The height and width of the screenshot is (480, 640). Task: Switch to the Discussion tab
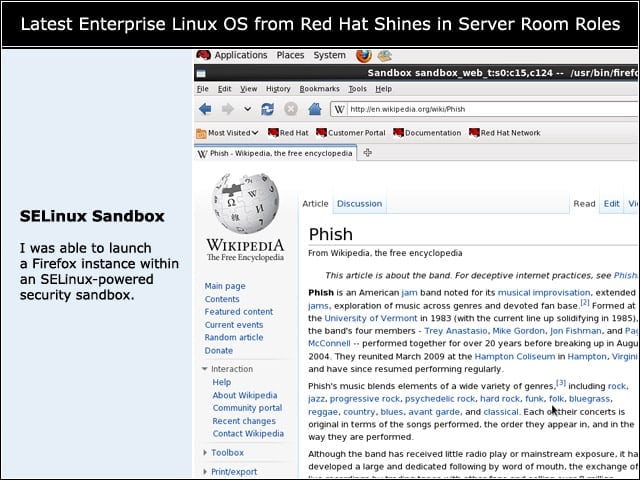pyautogui.click(x=360, y=204)
